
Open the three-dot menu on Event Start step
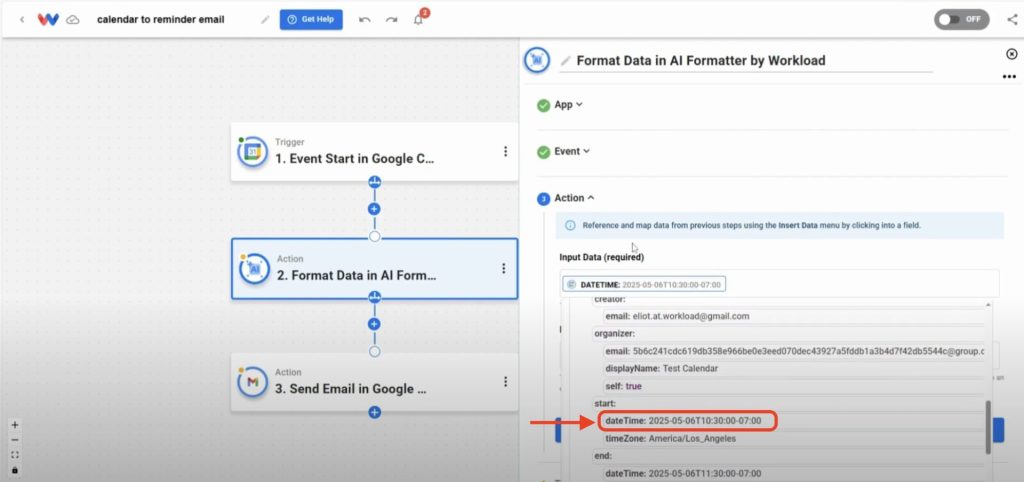(505, 152)
